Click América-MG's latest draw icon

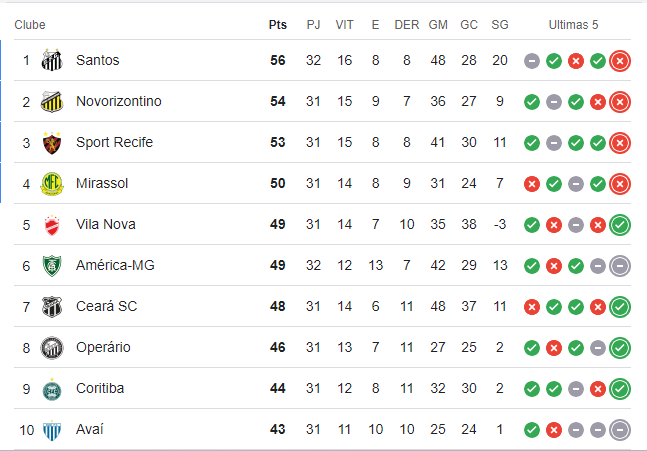coord(620,266)
